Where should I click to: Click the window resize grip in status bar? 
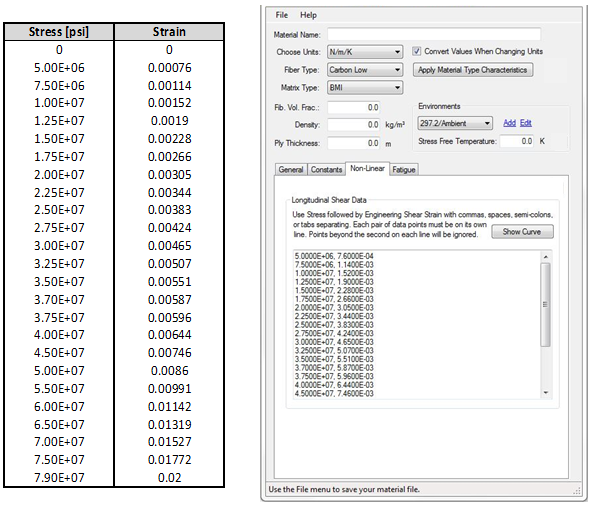(577, 490)
